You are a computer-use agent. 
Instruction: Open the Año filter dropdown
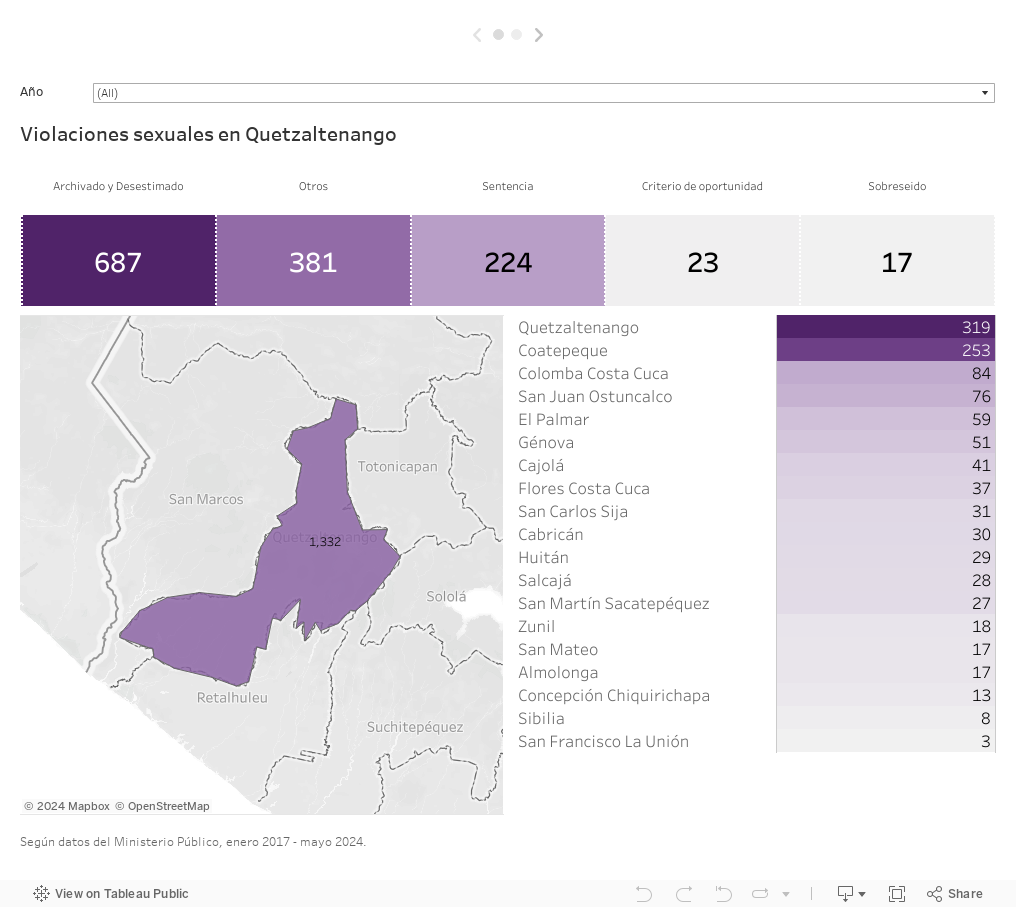543,93
